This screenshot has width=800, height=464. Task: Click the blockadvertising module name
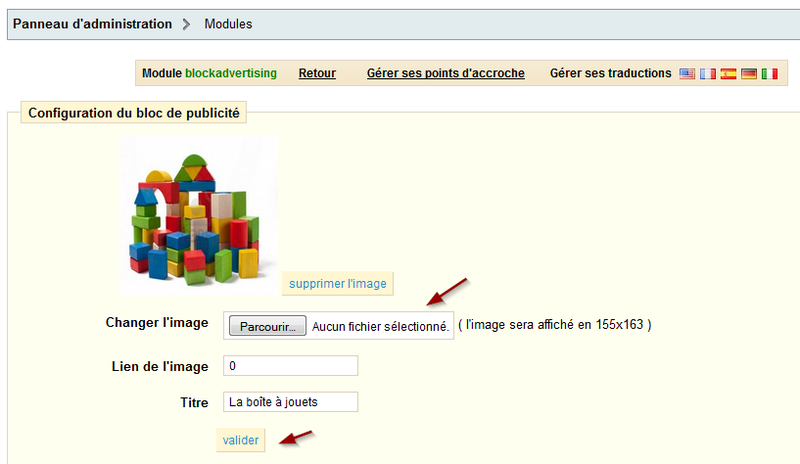click(231, 73)
